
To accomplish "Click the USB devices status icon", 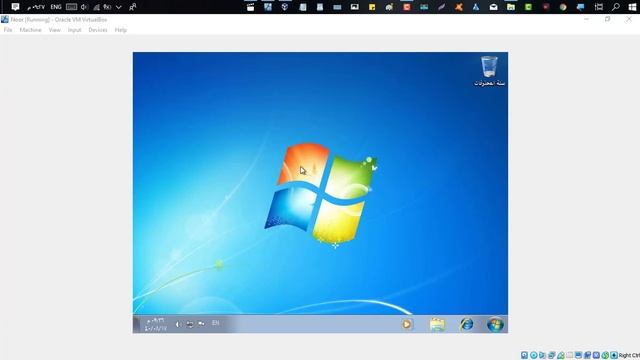I will pos(561,355).
